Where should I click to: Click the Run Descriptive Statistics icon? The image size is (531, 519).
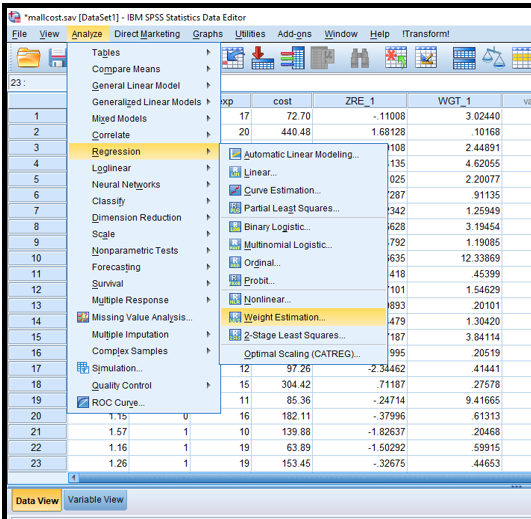pos(322,58)
